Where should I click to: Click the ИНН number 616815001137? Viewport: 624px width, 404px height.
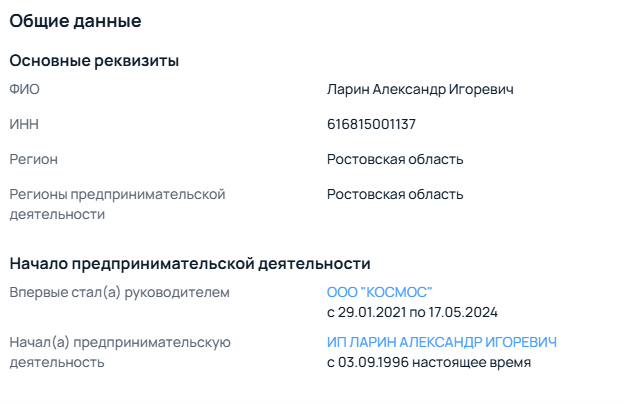[x=371, y=125]
